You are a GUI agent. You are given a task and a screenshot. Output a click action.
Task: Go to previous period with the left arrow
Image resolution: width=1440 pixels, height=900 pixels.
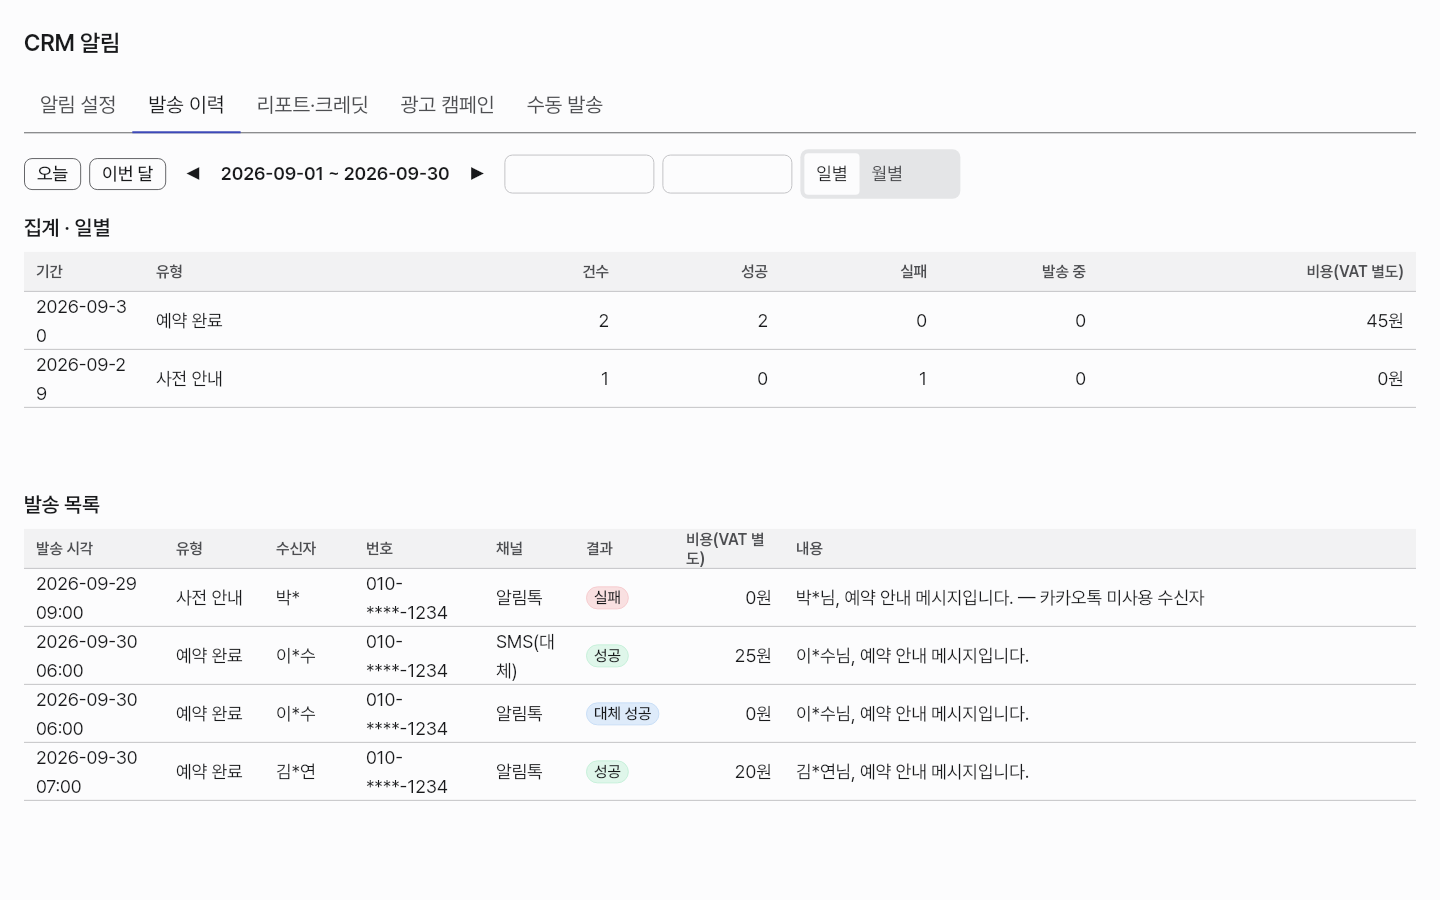click(193, 174)
